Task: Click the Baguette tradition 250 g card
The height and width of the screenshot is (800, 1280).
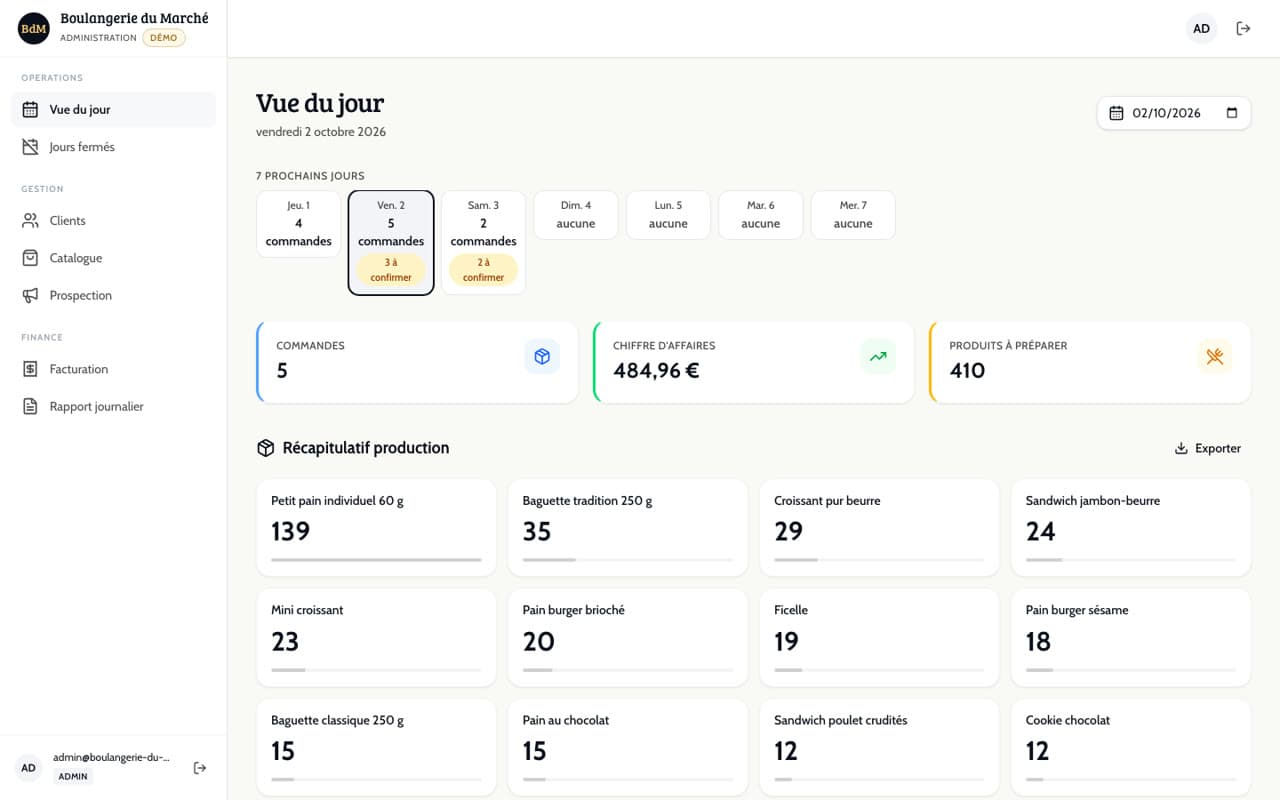Action: pyautogui.click(x=628, y=528)
